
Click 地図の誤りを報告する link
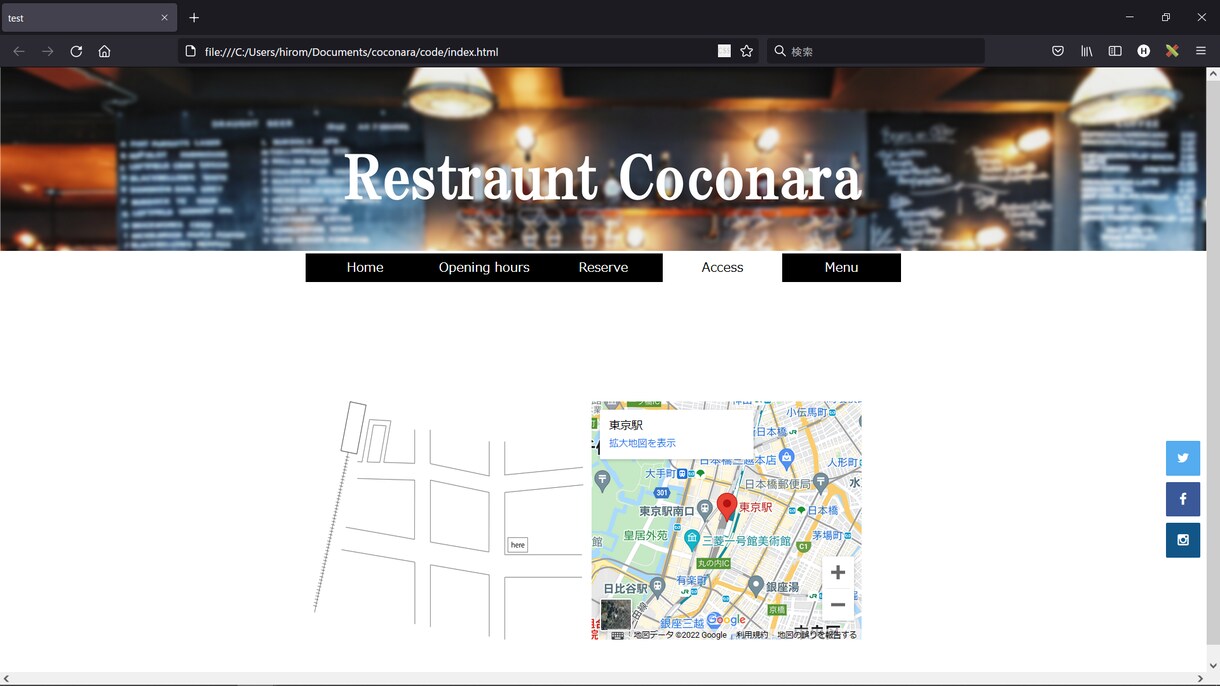817,635
